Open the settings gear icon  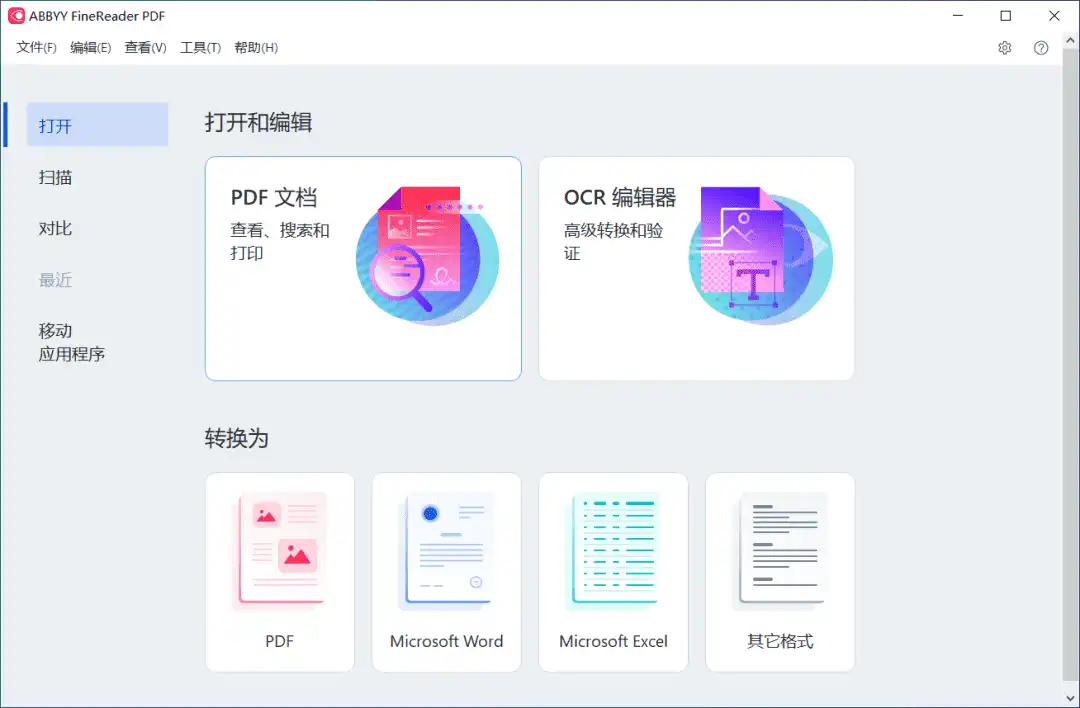[x=1004, y=48]
